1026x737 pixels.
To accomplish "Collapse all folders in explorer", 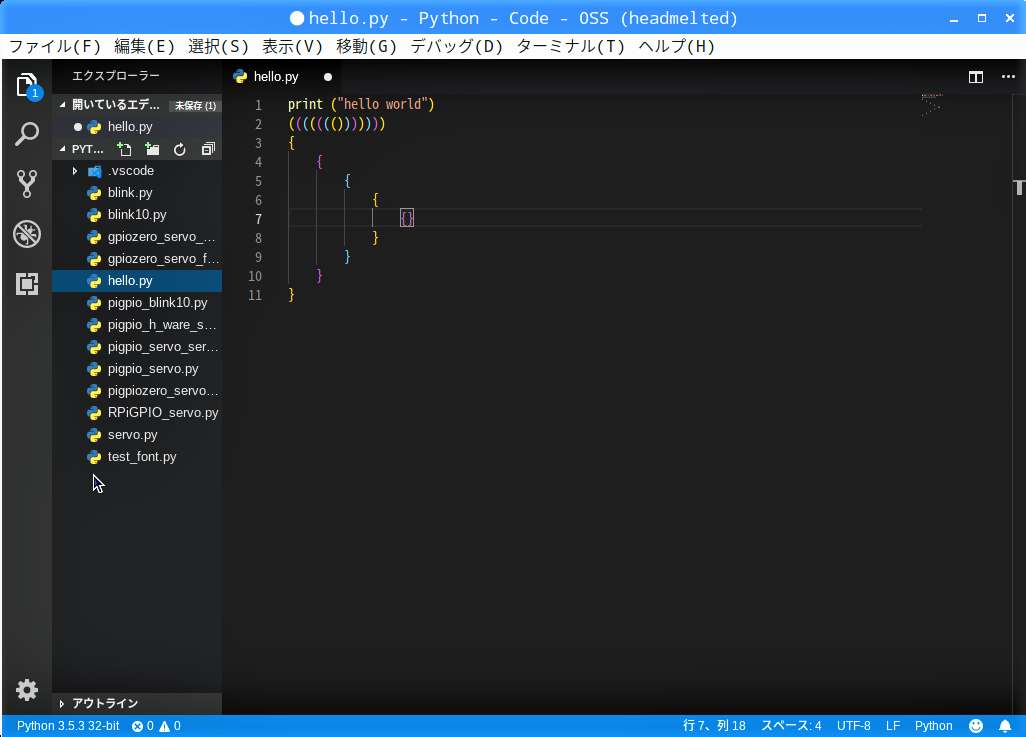I will (208, 149).
